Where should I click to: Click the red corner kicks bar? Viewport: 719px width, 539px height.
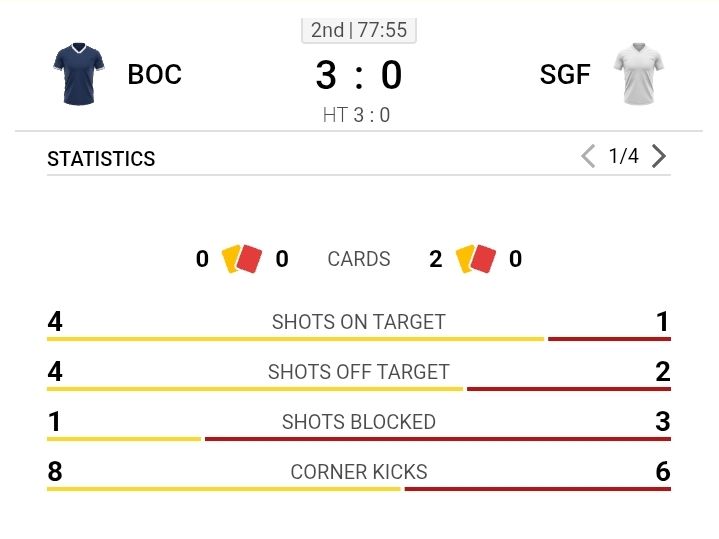[x=537, y=489]
